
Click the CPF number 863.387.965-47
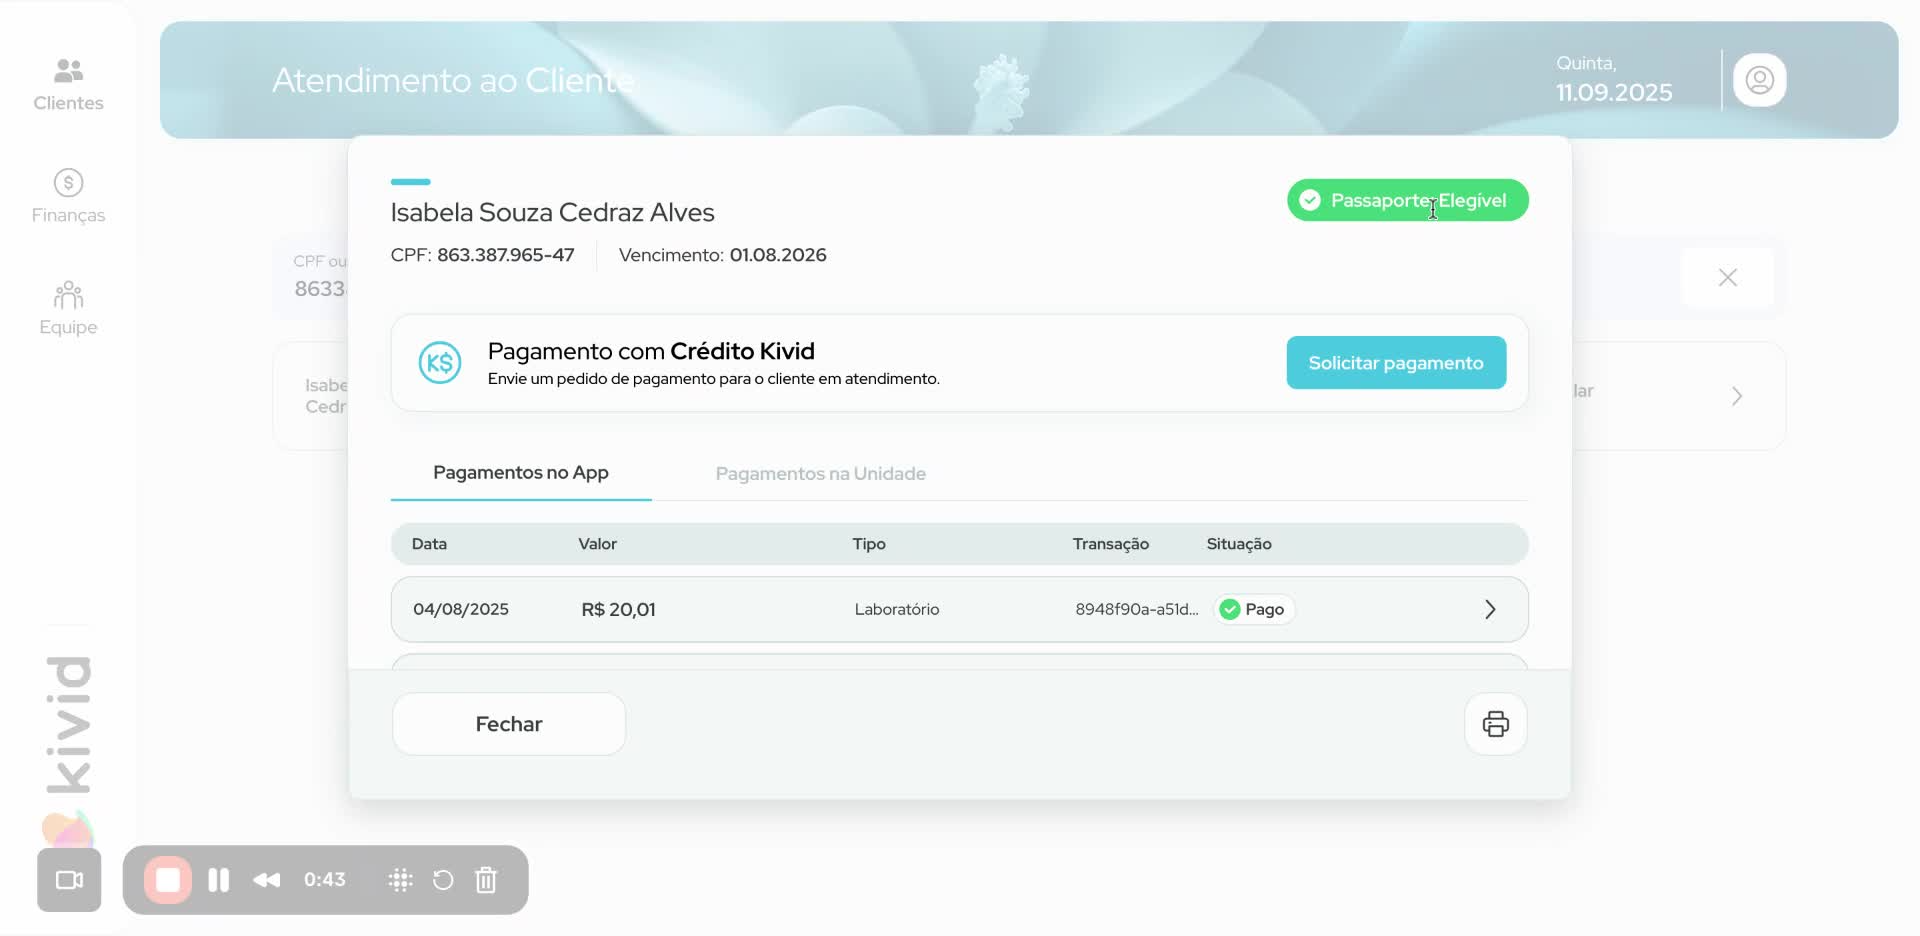506,255
